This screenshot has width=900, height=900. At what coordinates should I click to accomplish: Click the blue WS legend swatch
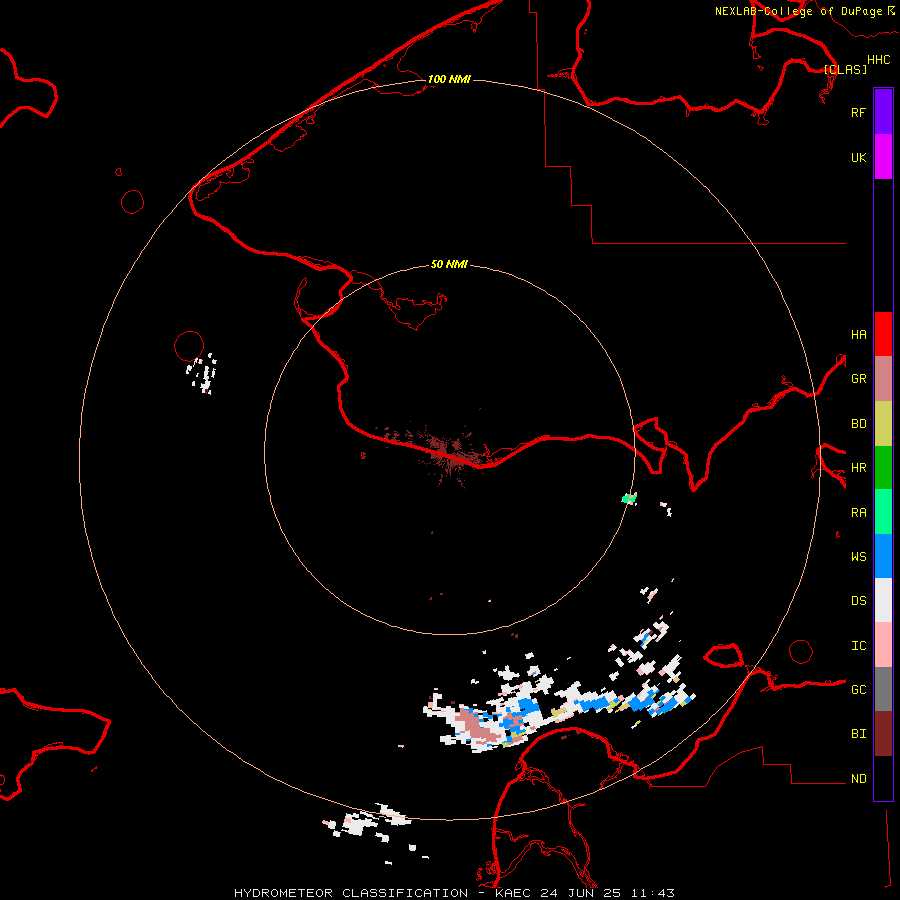[x=883, y=556]
